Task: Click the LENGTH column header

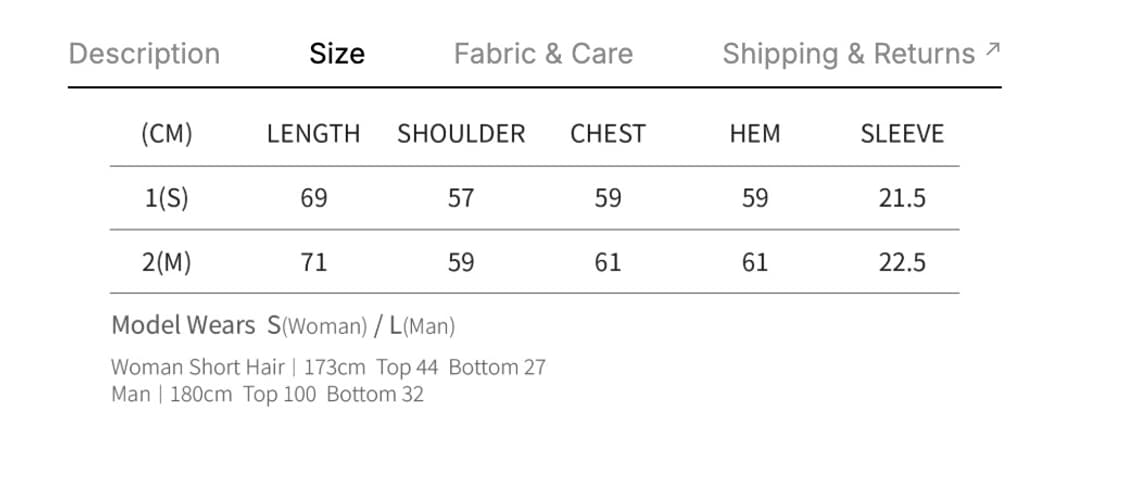Action: pyautogui.click(x=313, y=134)
